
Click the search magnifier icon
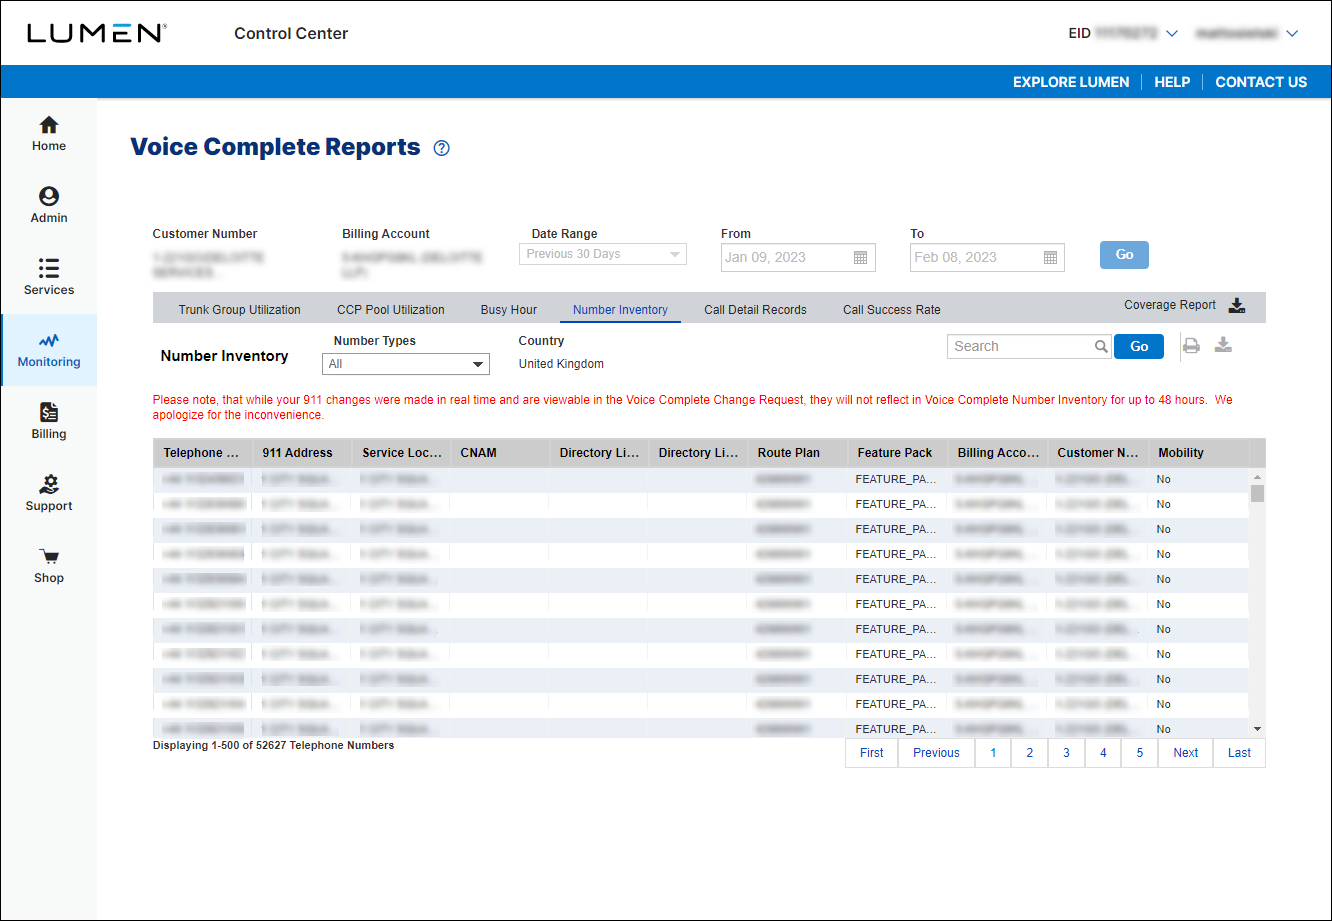point(1101,347)
